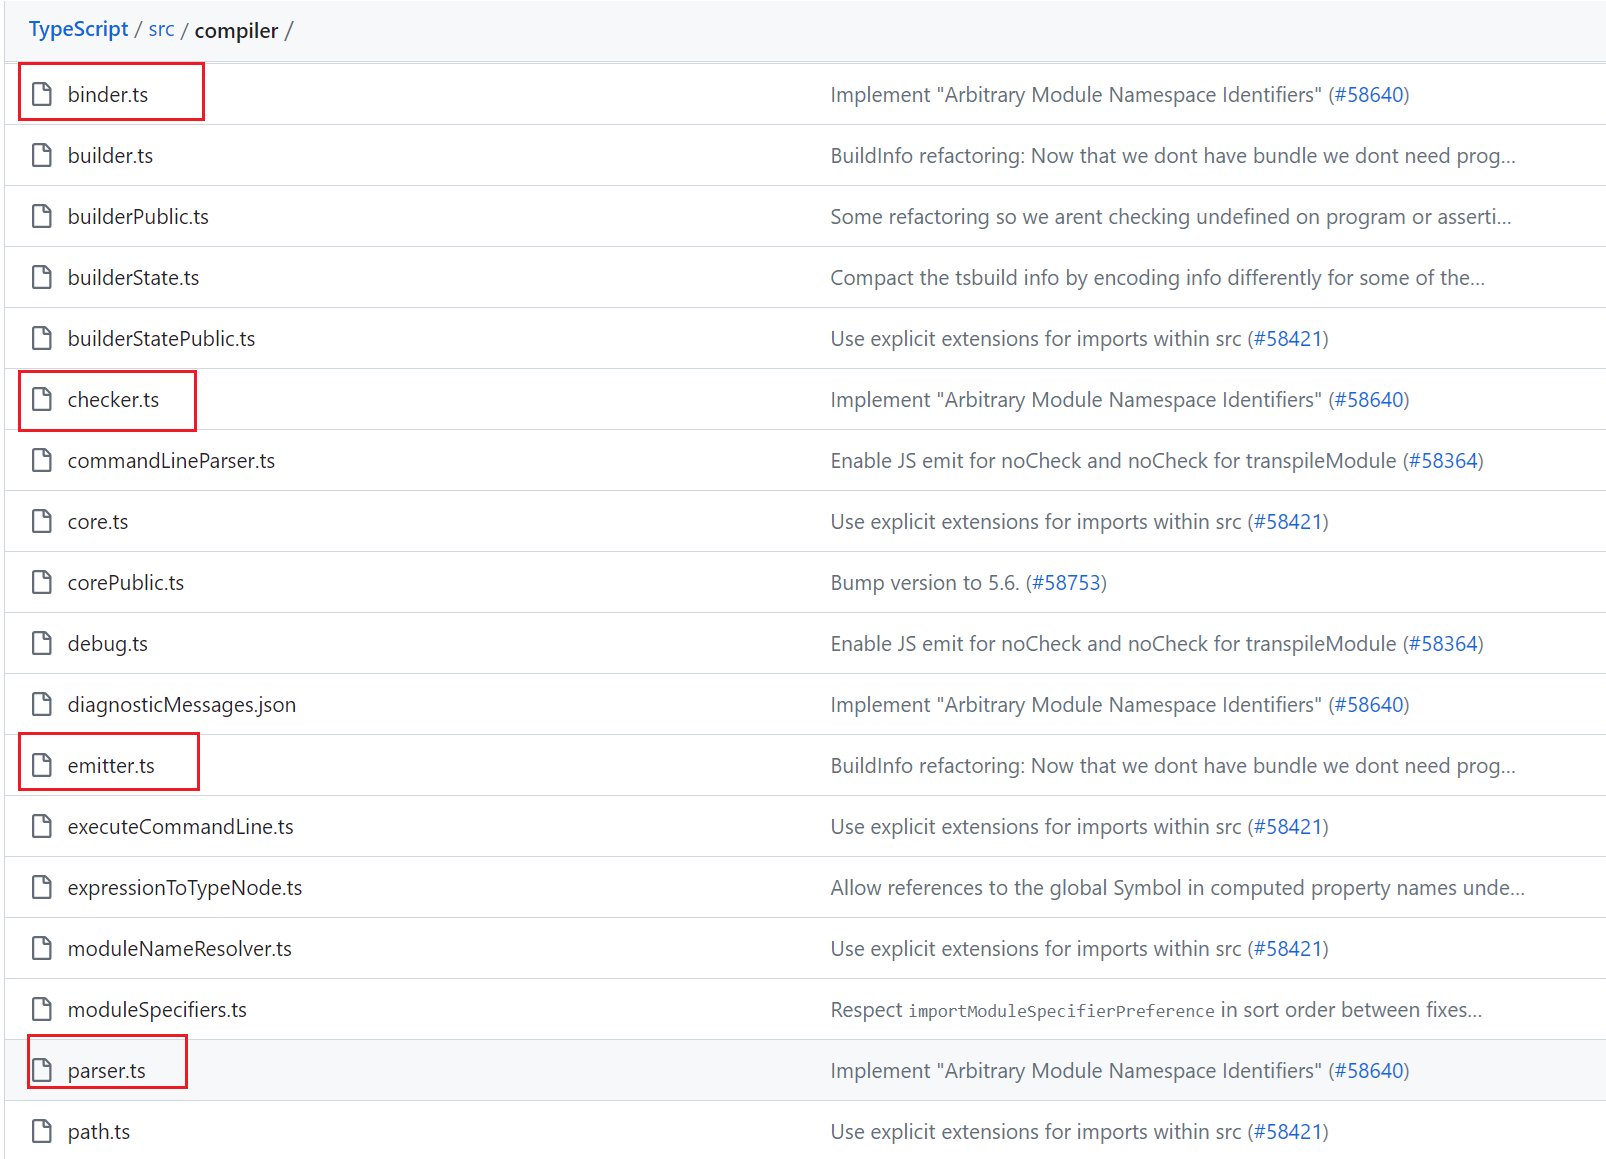Open 'Use explicit extensions' commit for core.ts
The width and height of the screenshot is (1606, 1159).
pos(1036,521)
